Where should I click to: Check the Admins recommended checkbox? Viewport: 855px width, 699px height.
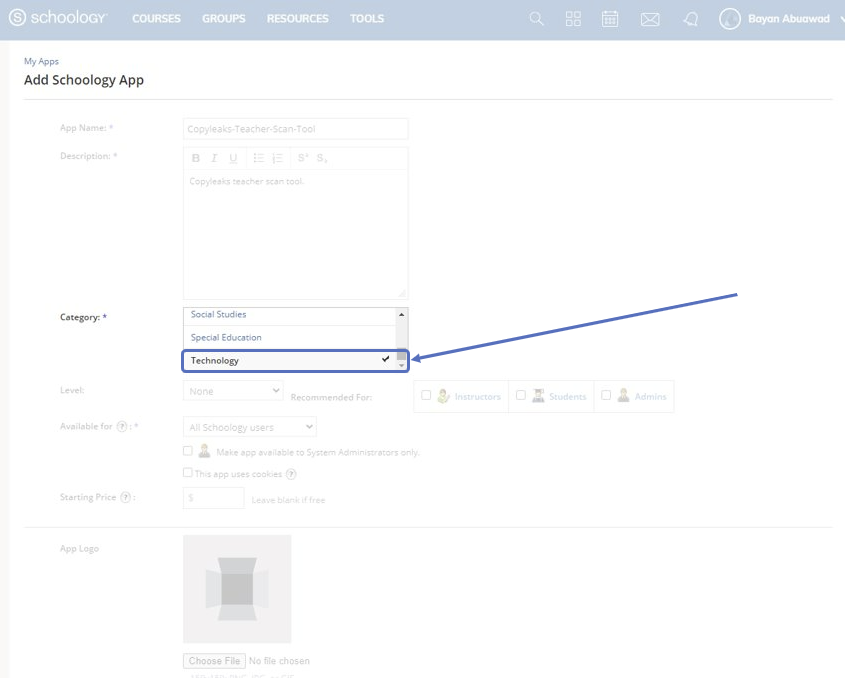tap(606, 395)
